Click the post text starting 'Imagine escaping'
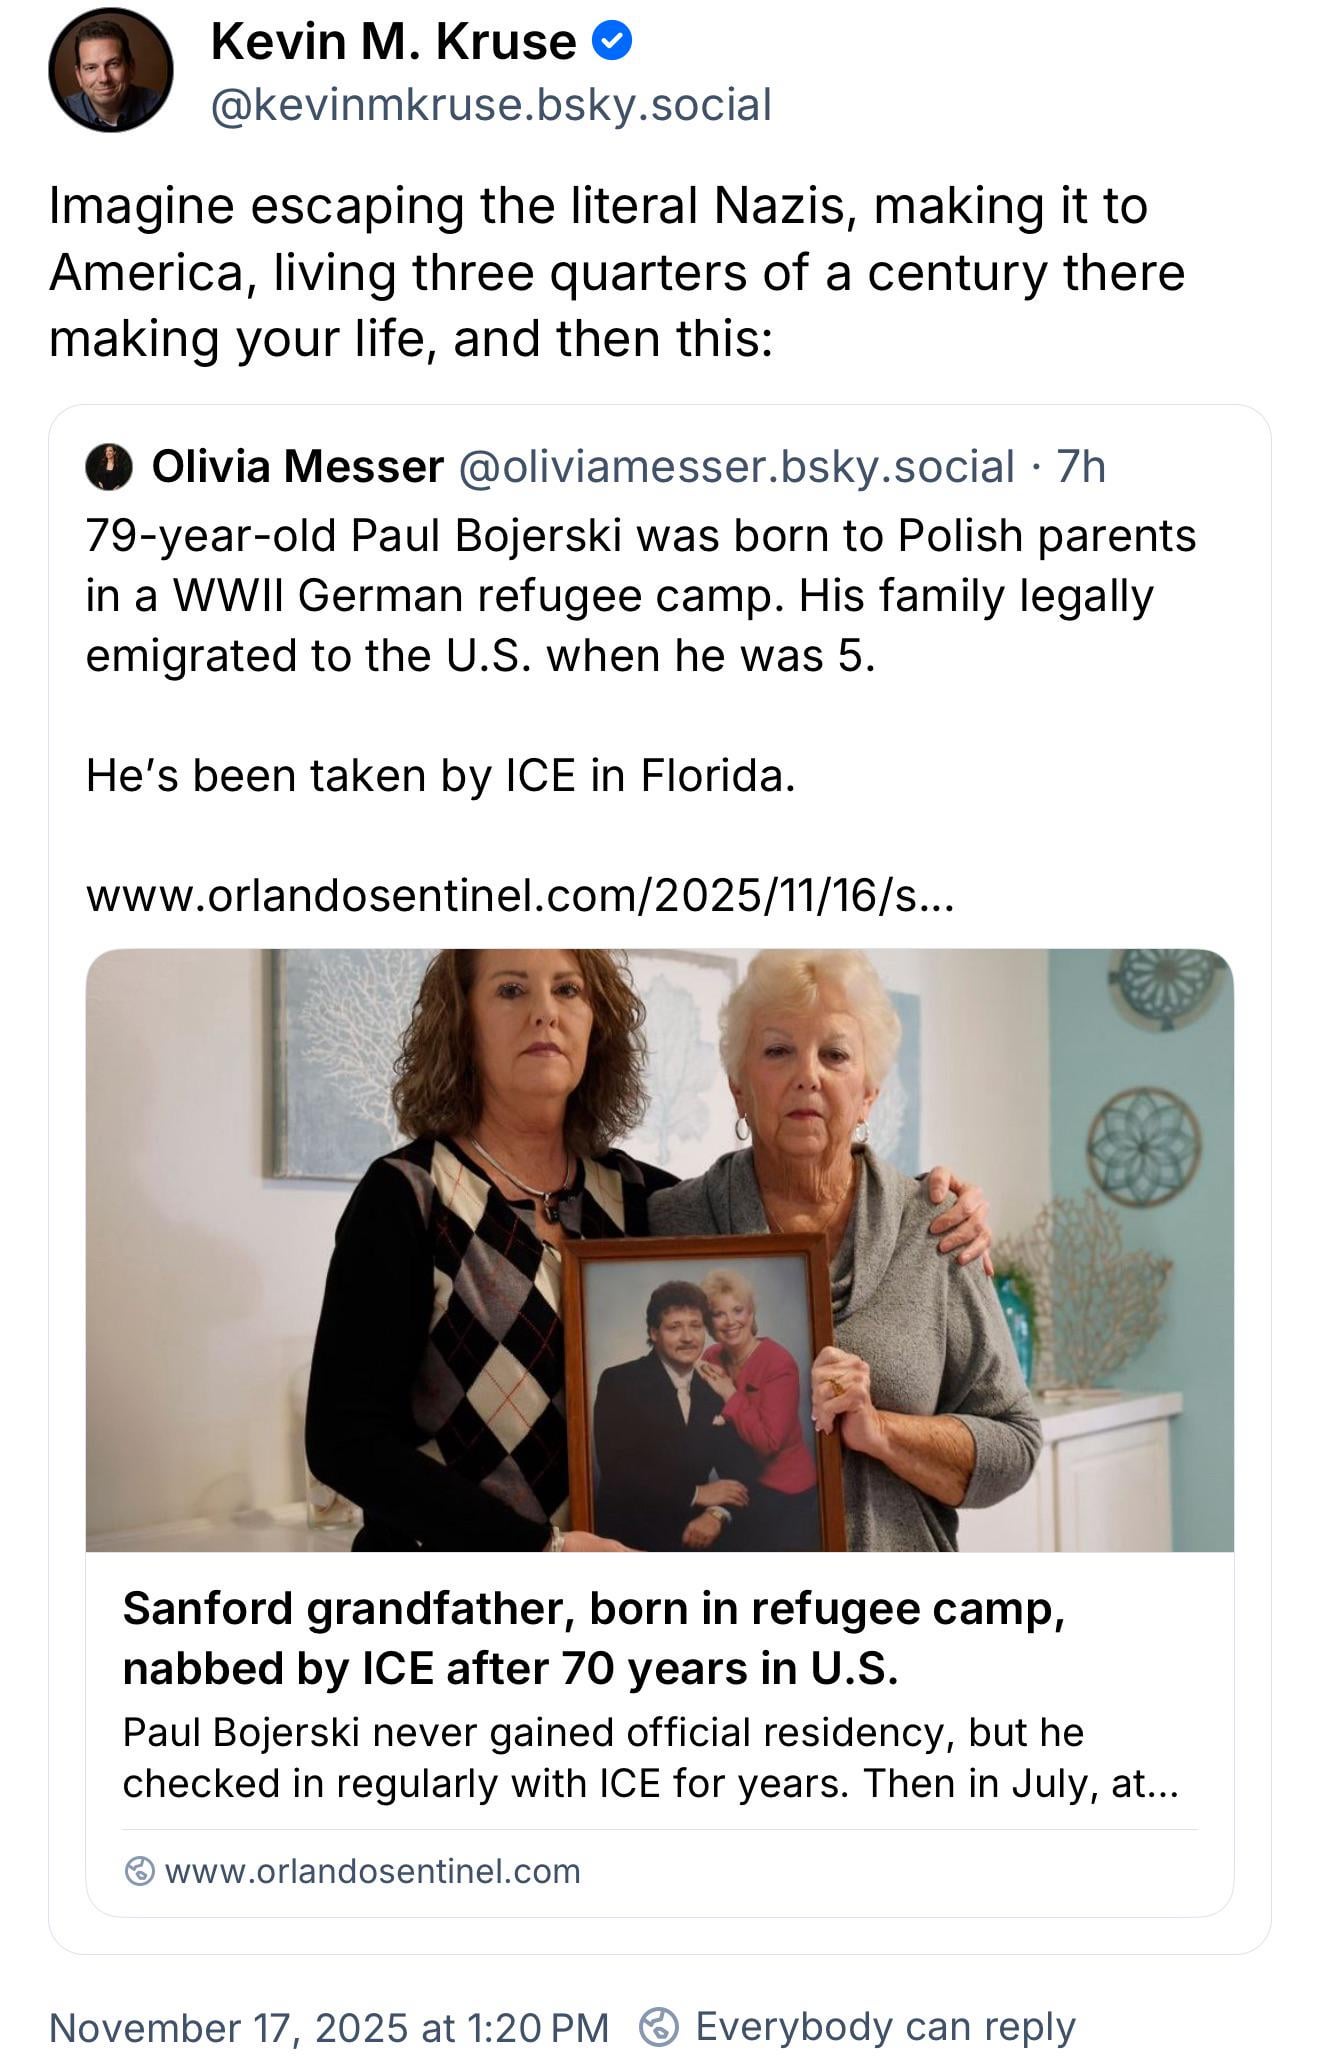Viewport: 1320px width, 2057px height. (616, 272)
